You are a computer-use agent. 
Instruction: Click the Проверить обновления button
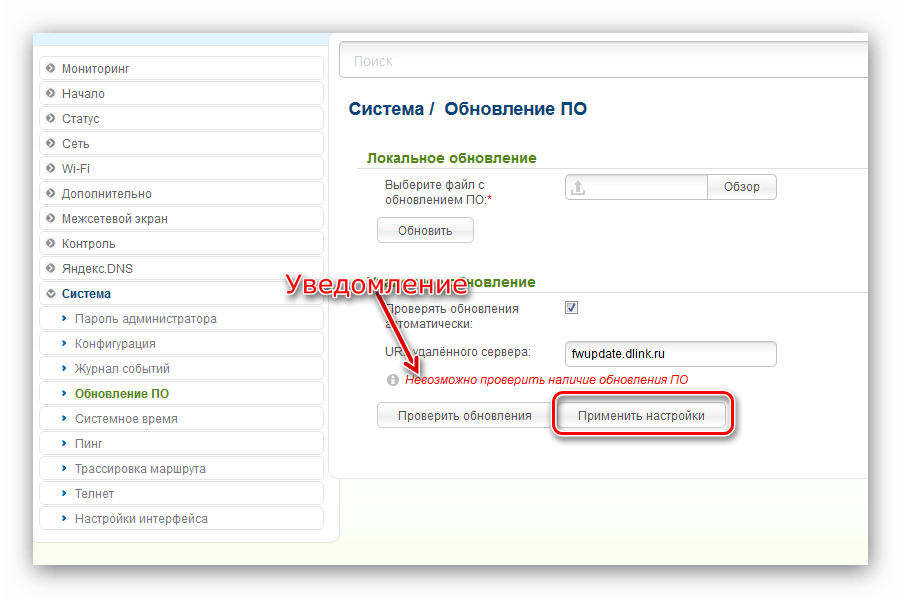tap(464, 415)
